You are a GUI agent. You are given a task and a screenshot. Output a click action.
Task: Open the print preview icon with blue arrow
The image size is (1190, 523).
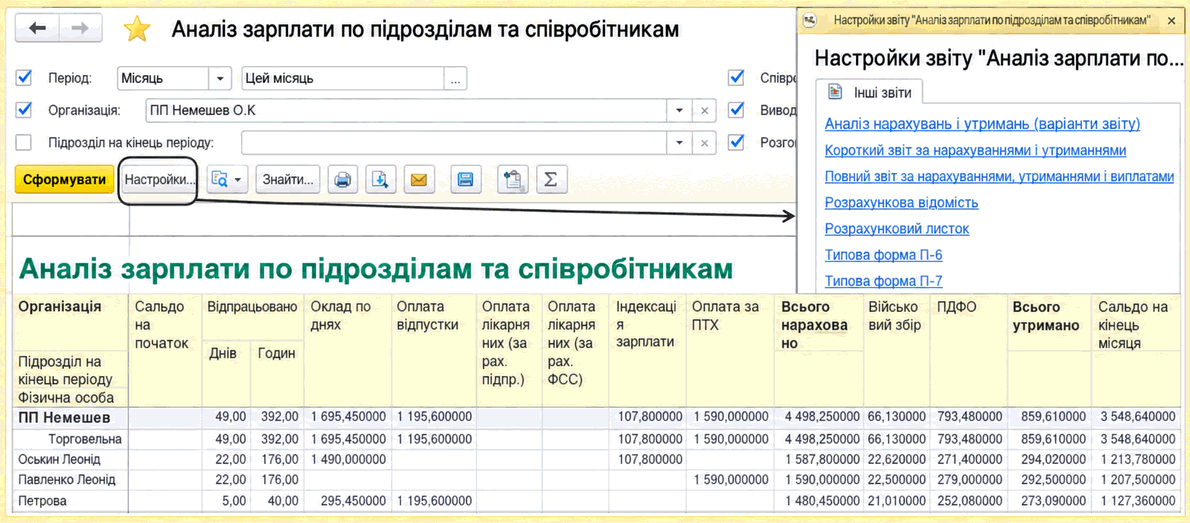click(380, 180)
